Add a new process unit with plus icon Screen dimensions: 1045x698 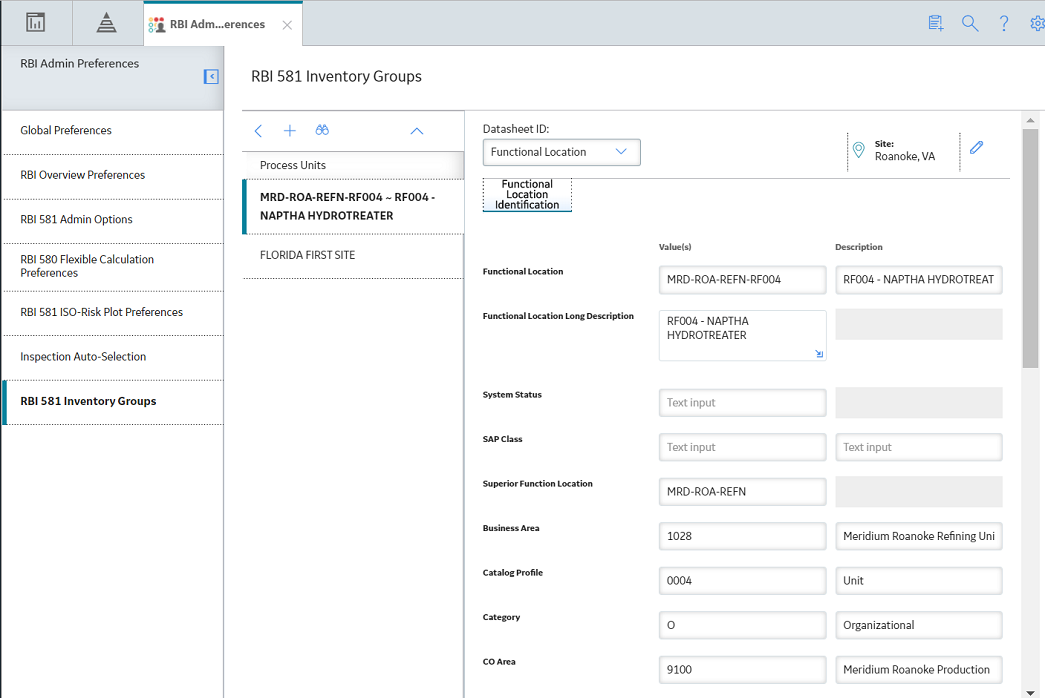(290, 131)
